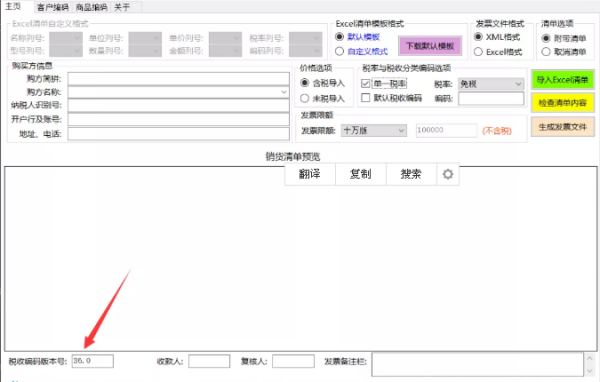Click 复制 in the popup toolbar
The width and height of the screenshot is (600, 382).
(x=360, y=174)
